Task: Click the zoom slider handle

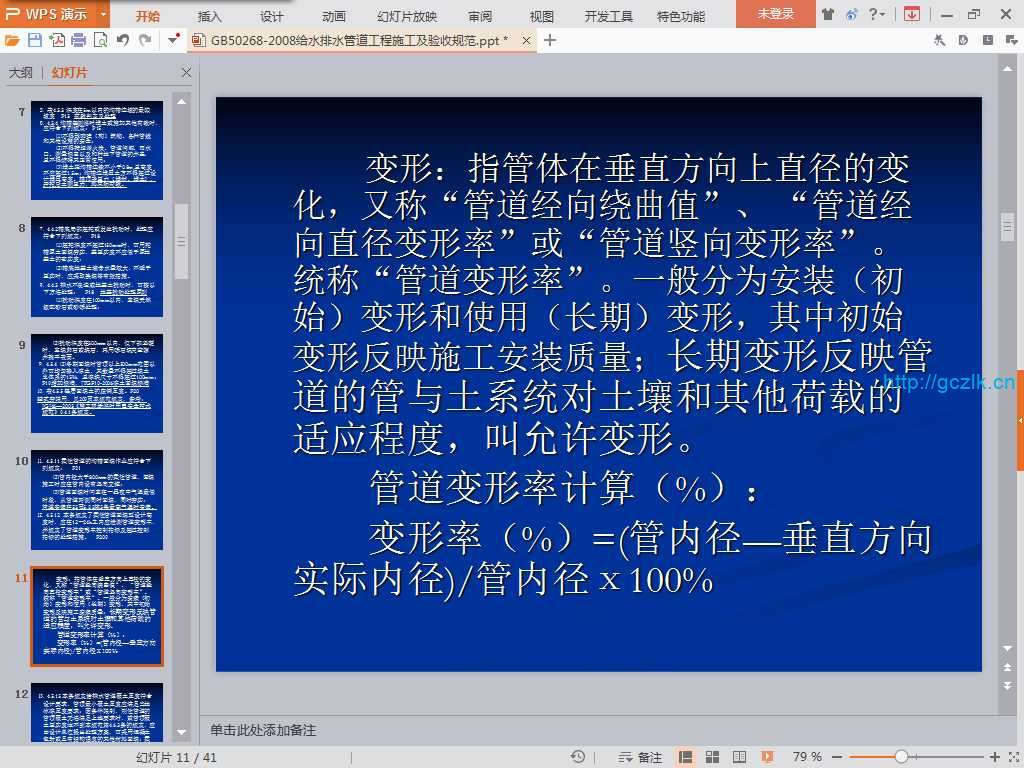Action: click(x=901, y=757)
